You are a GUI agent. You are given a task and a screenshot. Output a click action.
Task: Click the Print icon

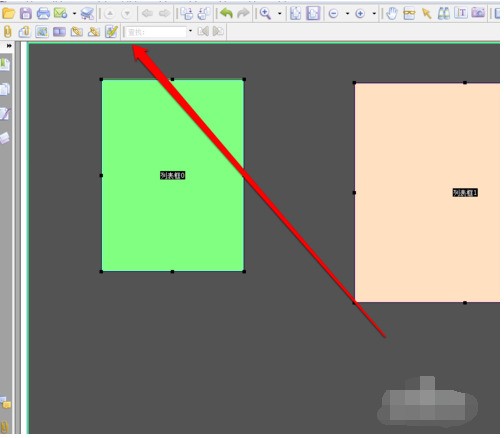point(43,14)
